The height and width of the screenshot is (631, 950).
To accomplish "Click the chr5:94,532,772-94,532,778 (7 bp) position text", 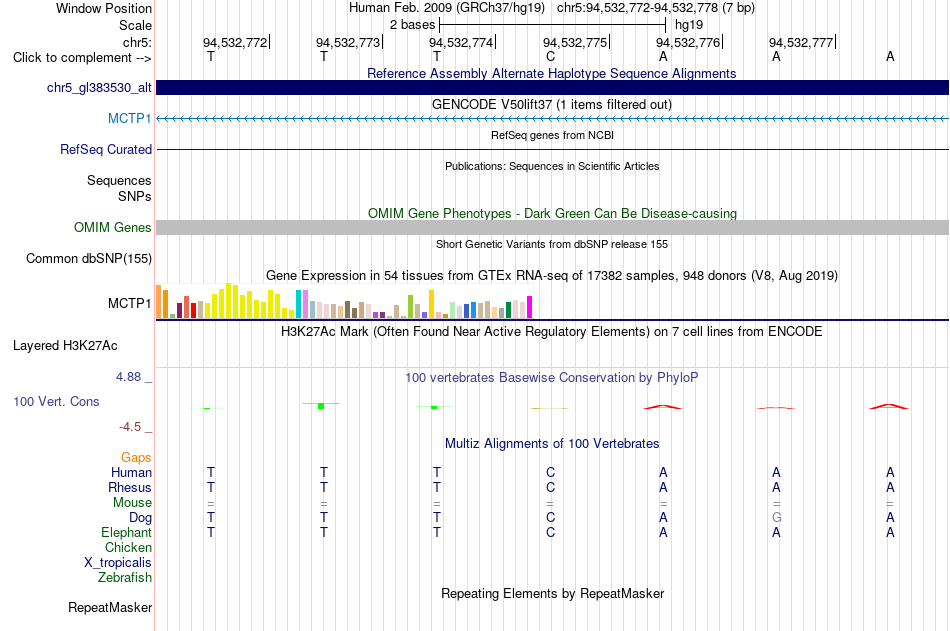I will tap(656, 8).
